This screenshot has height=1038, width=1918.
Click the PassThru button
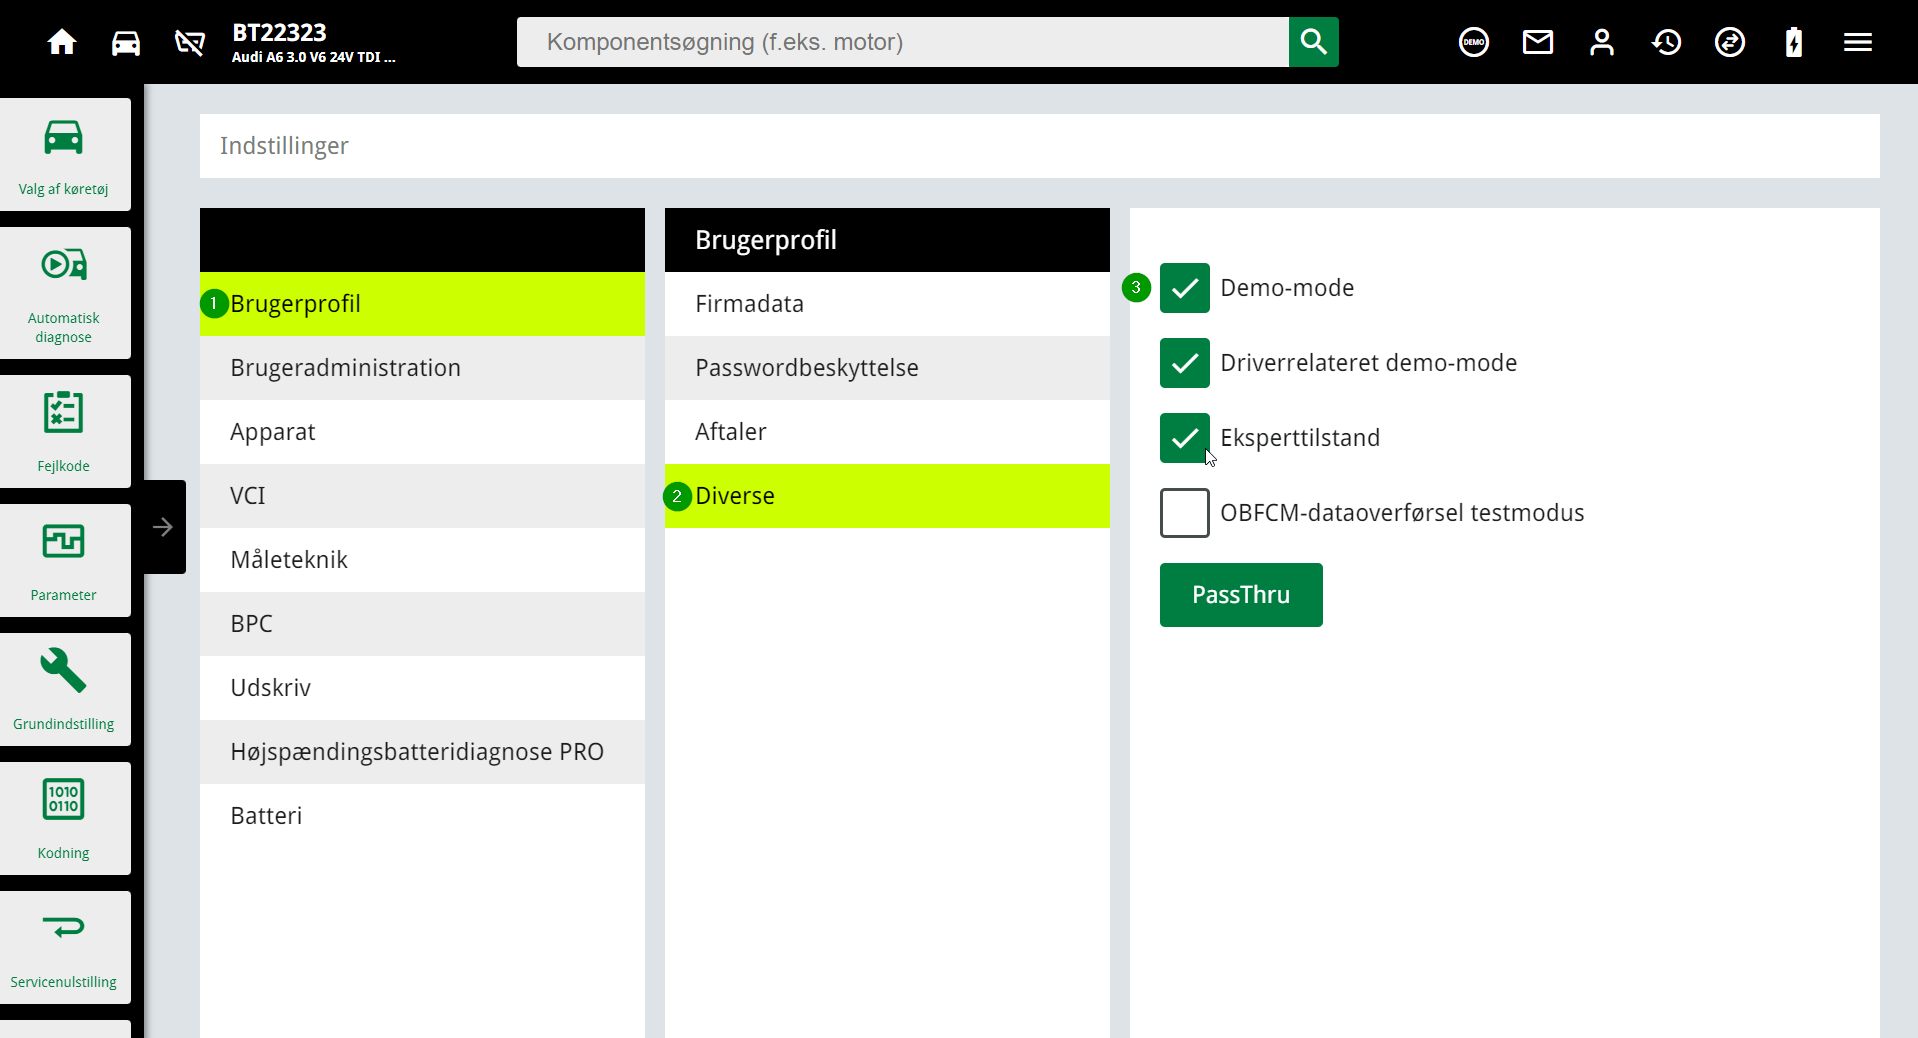(x=1241, y=595)
